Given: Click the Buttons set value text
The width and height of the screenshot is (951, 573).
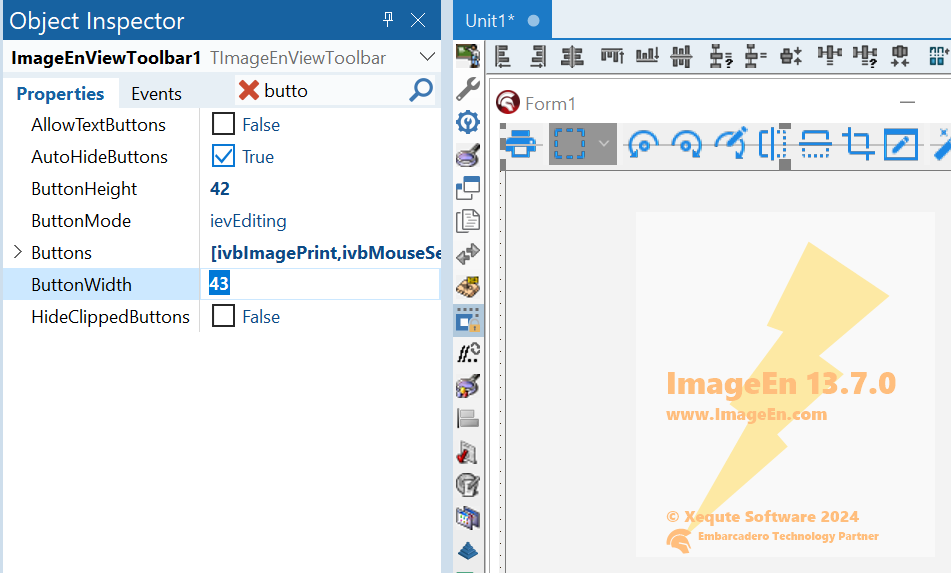Looking at the screenshot, I should pos(325,253).
